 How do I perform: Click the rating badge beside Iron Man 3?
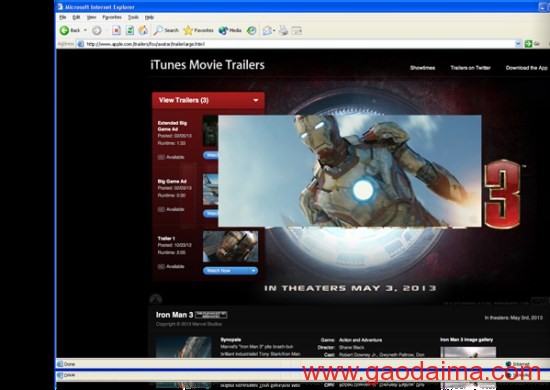(x=211, y=315)
